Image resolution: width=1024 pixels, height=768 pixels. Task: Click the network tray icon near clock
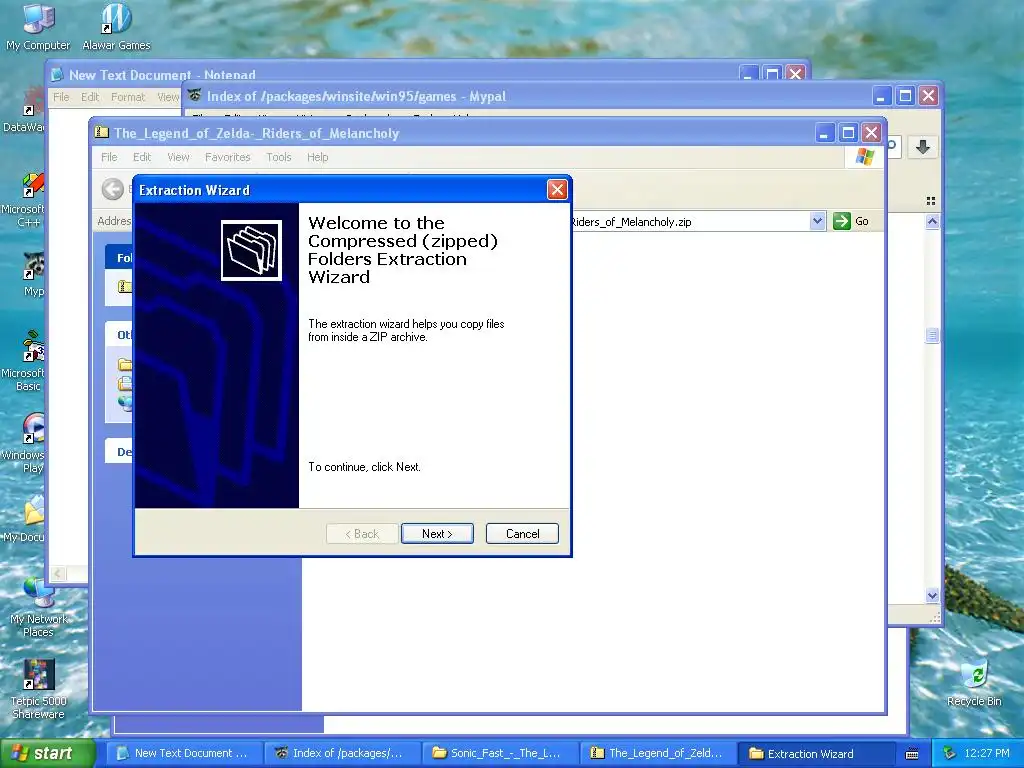click(x=949, y=753)
